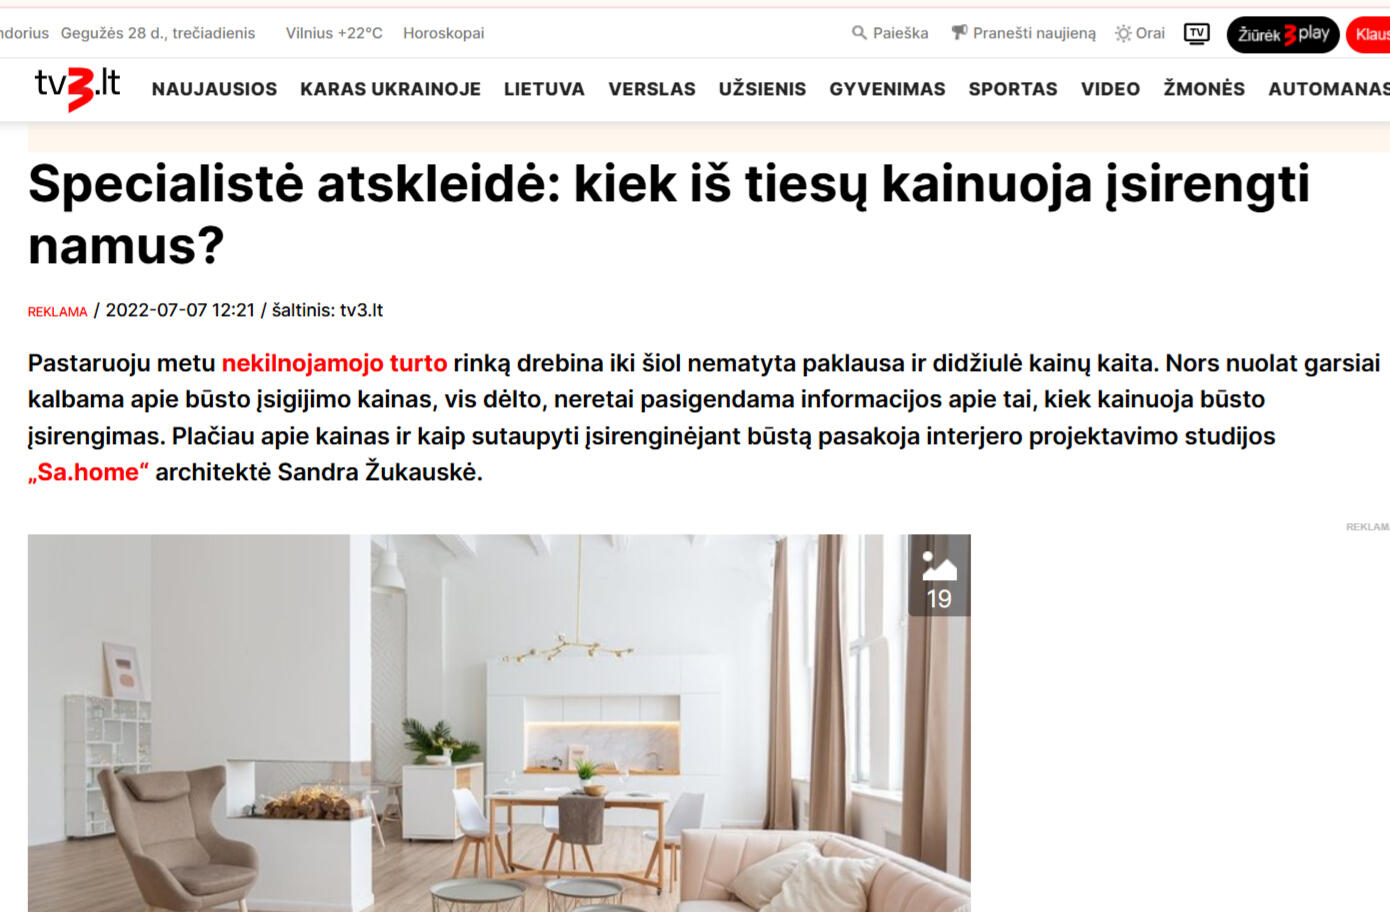Image resolution: width=1390 pixels, height=912 pixels.
Task: Open the Horoskopai link
Action: pos(443,33)
